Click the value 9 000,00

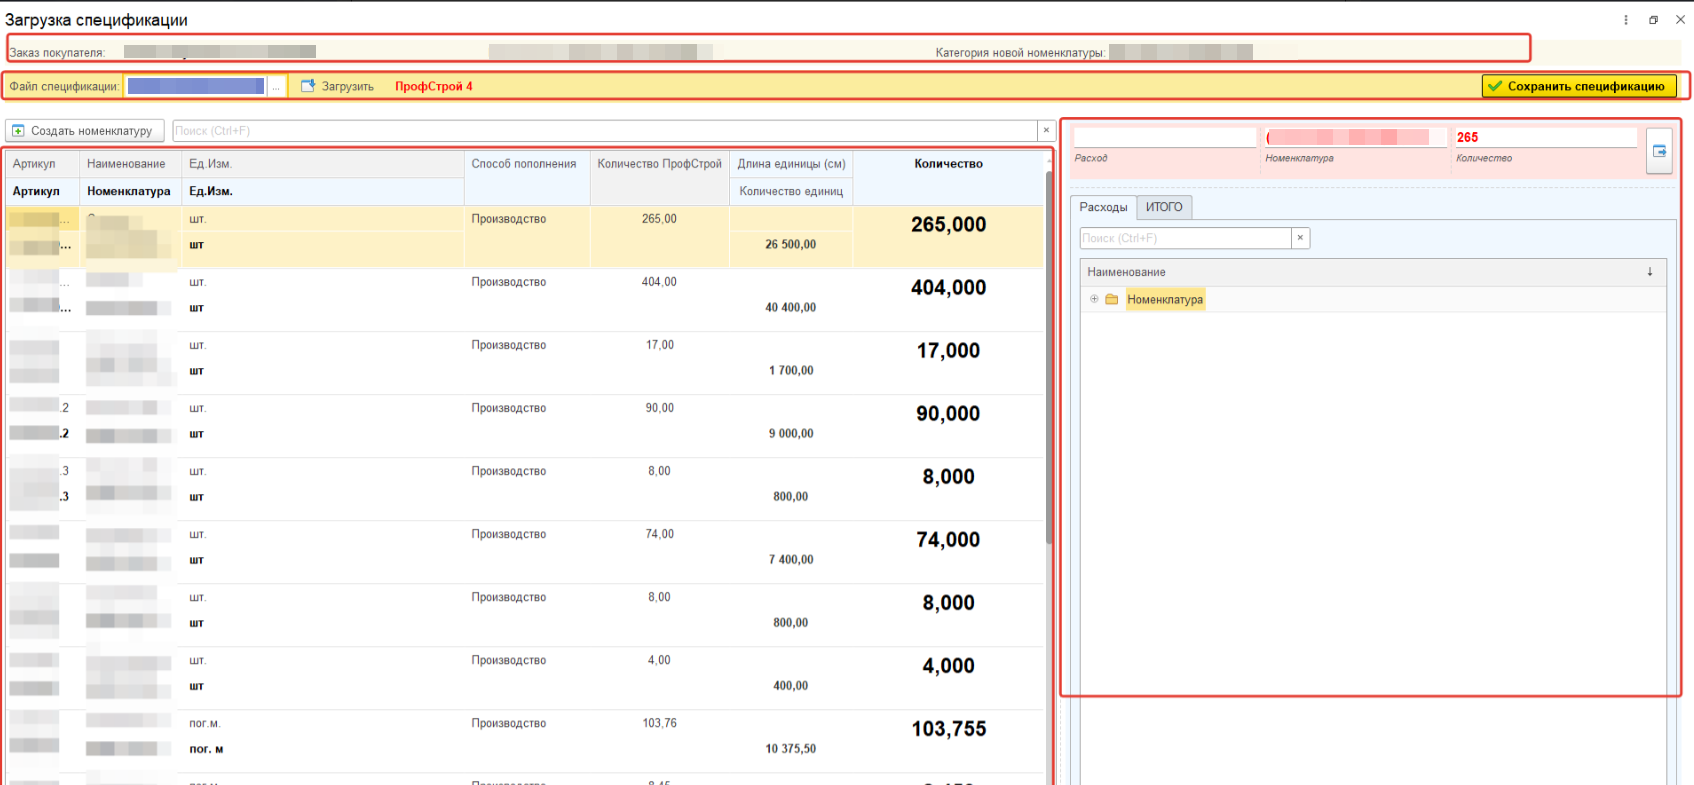[791, 433]
